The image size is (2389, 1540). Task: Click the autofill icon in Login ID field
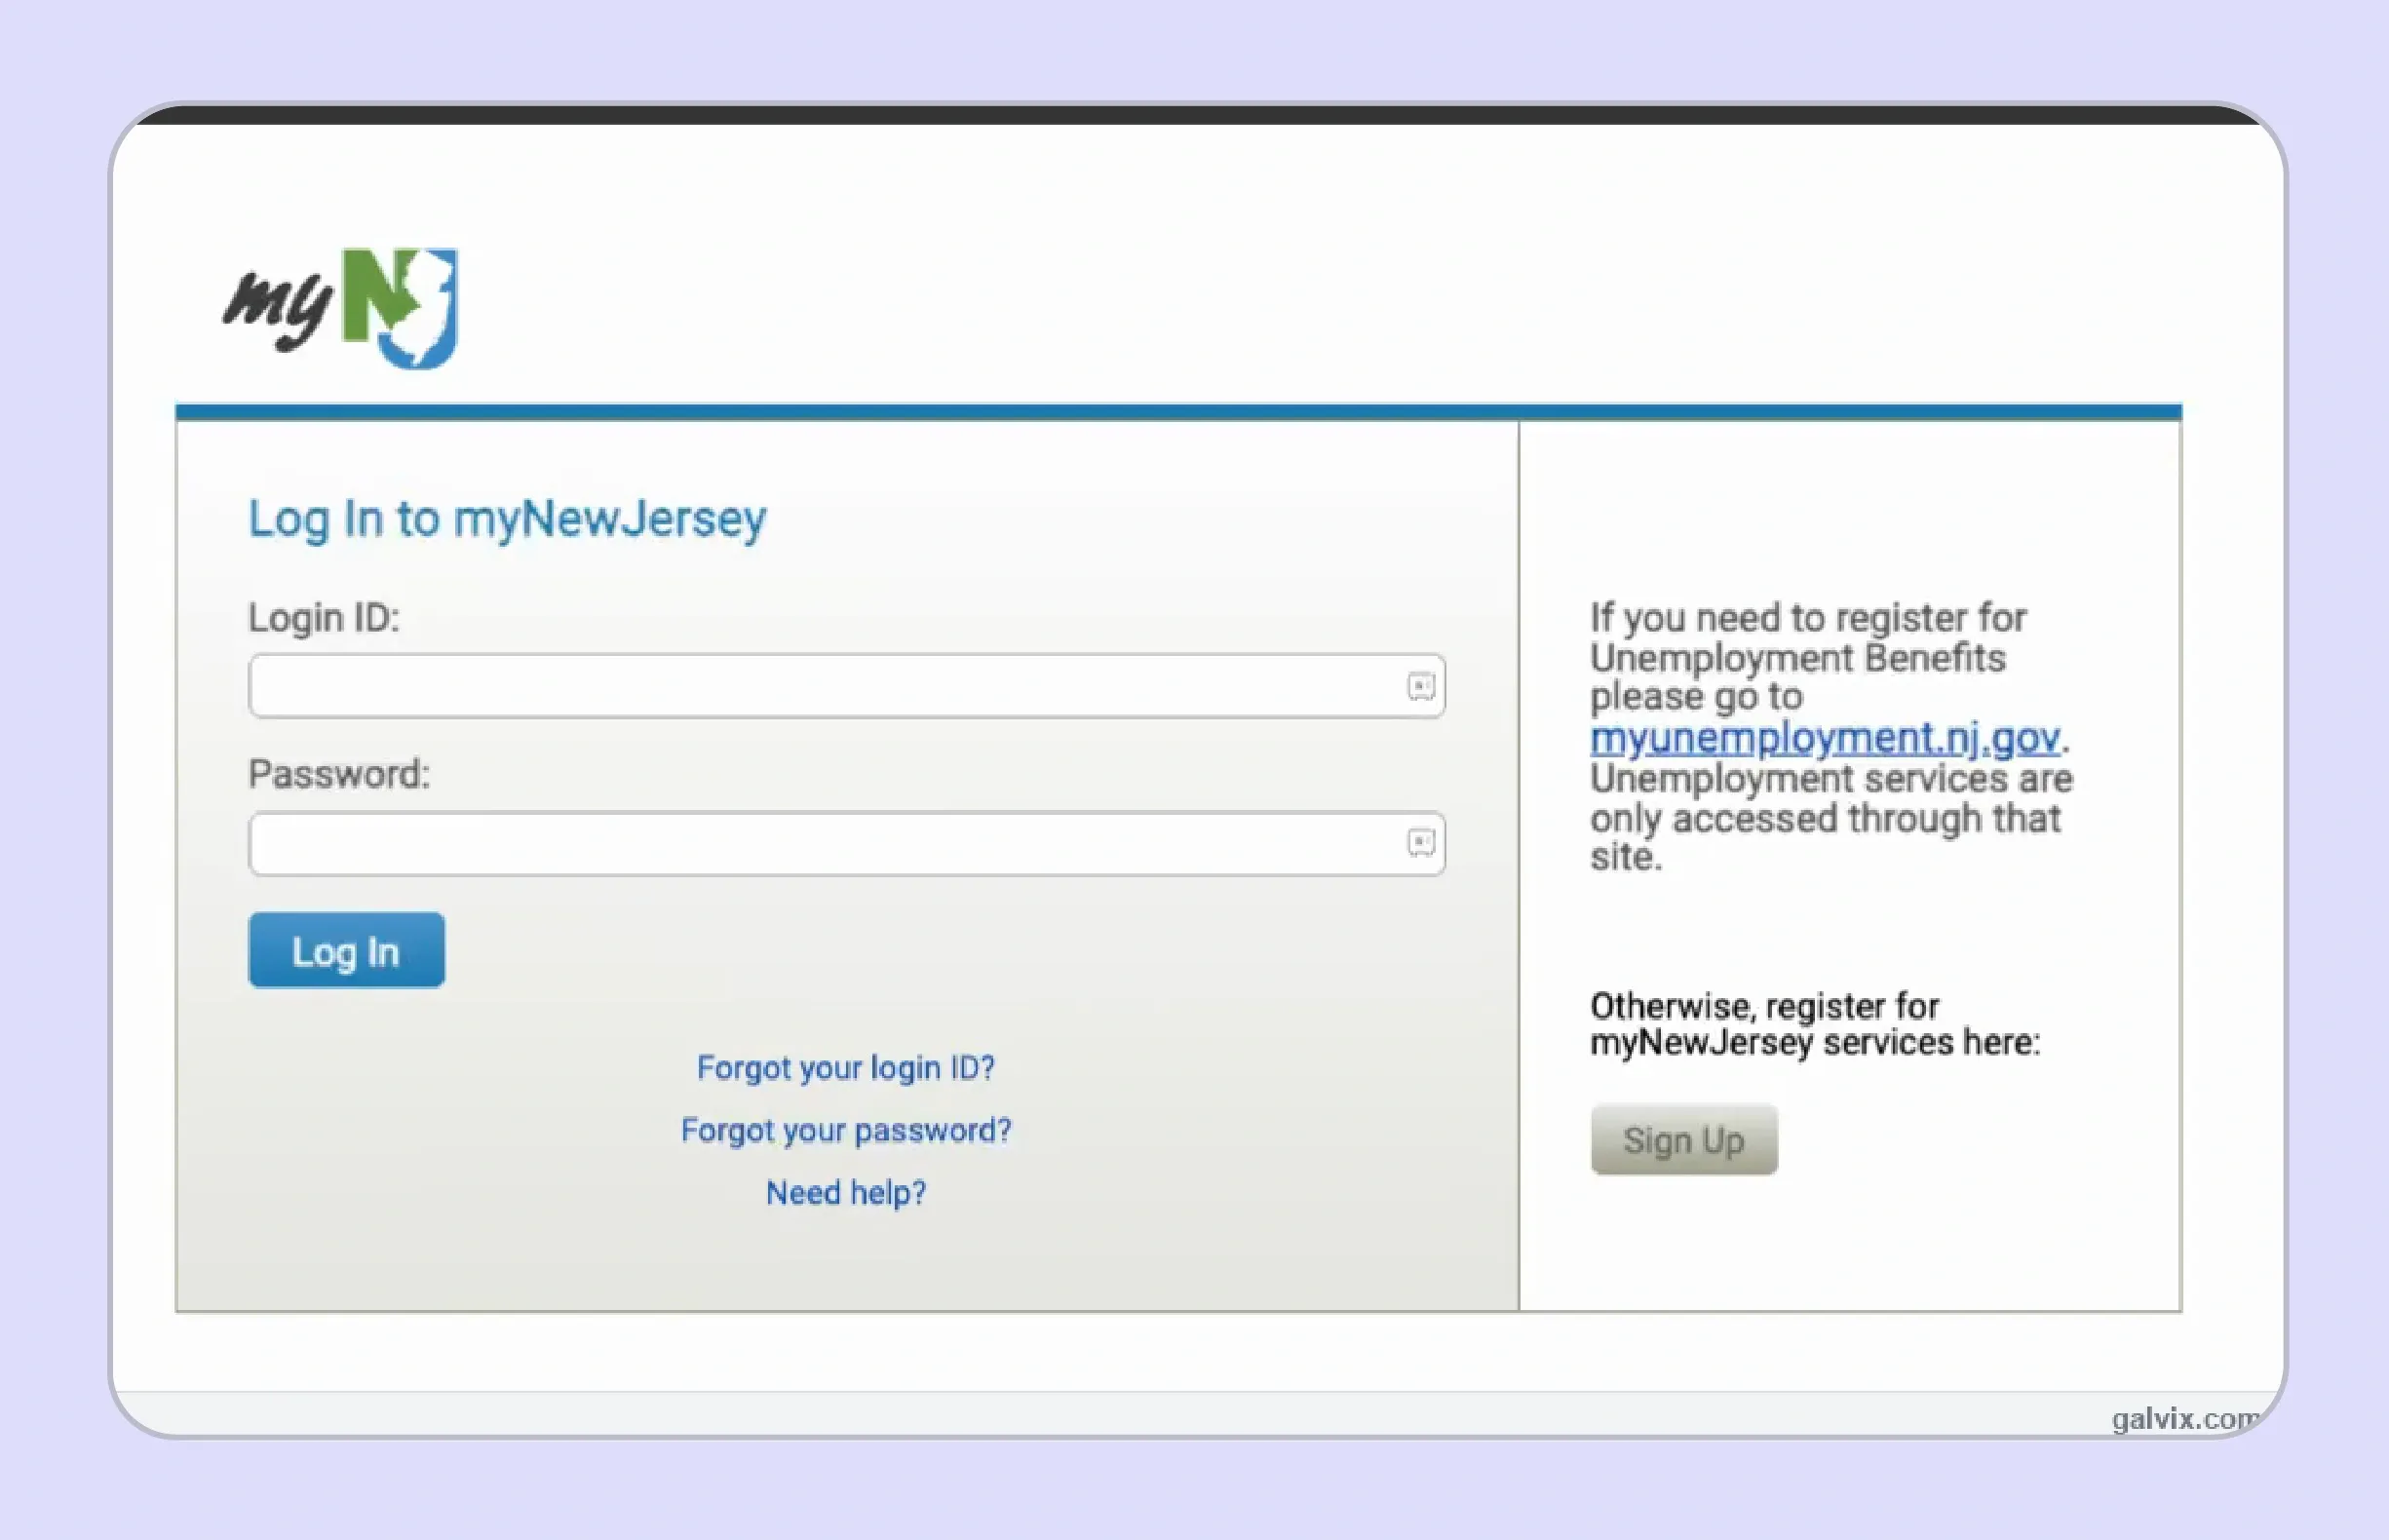click(1421, 686)
